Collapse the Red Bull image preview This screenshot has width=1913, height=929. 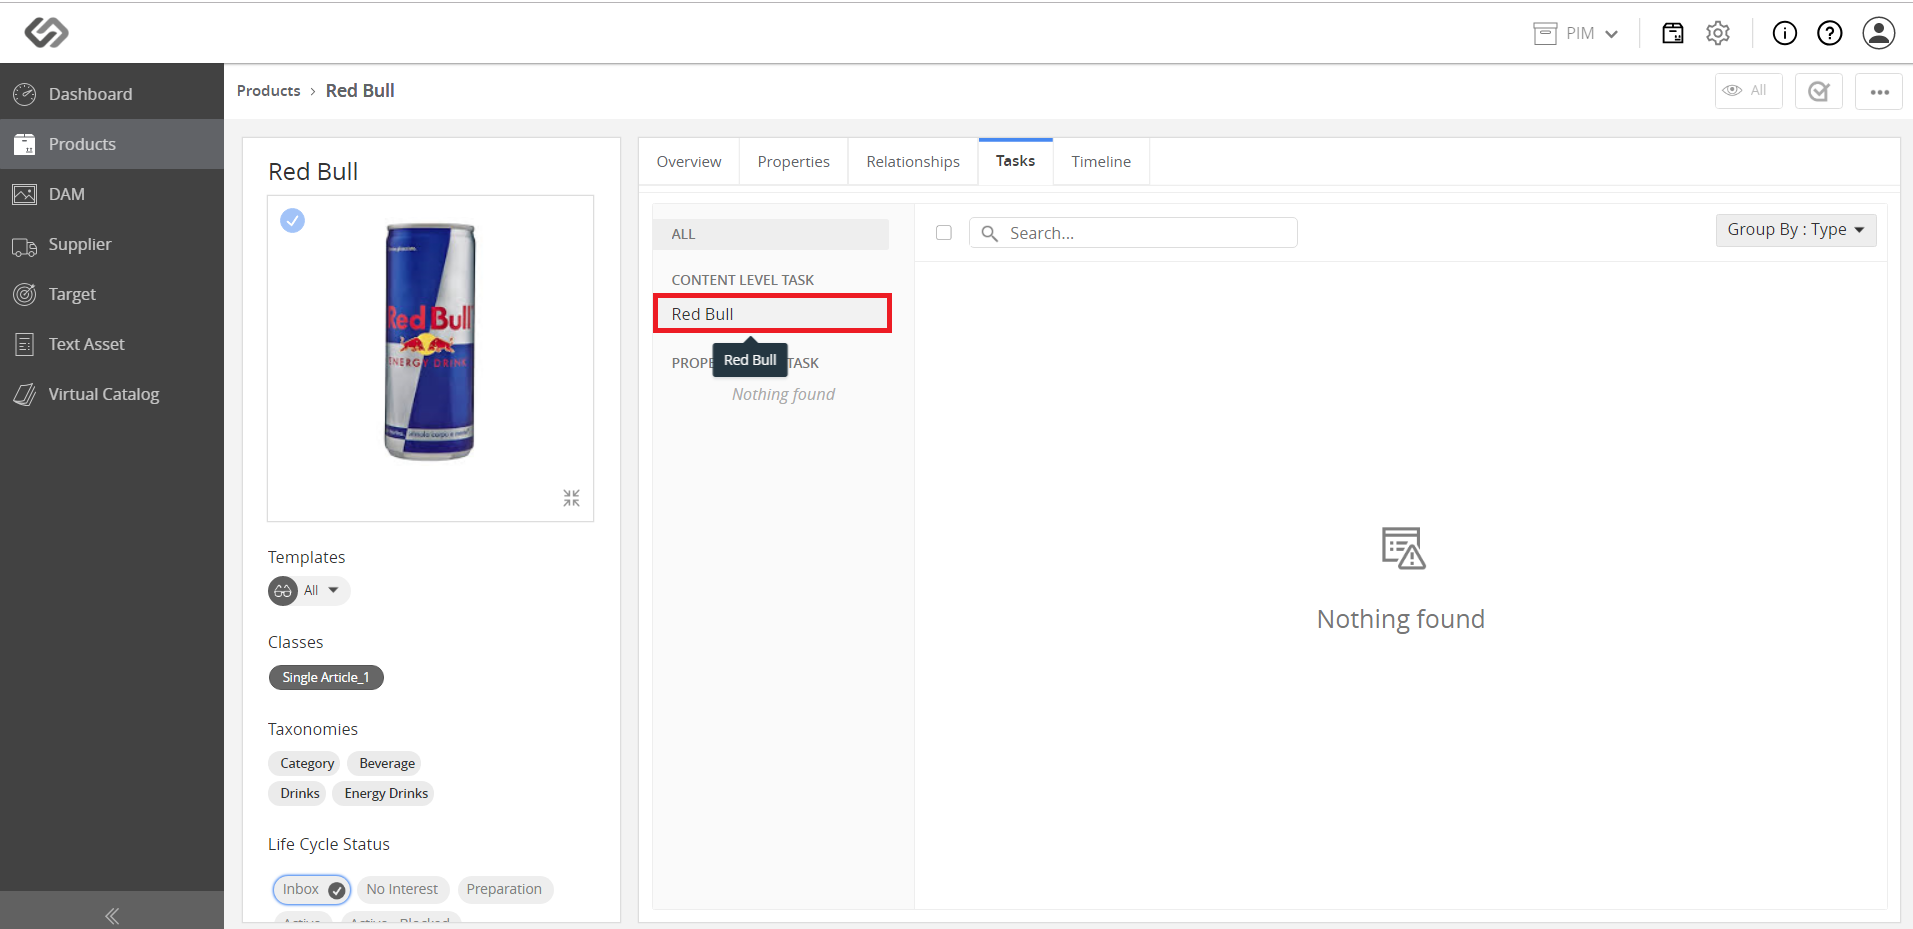pos(571,498)
